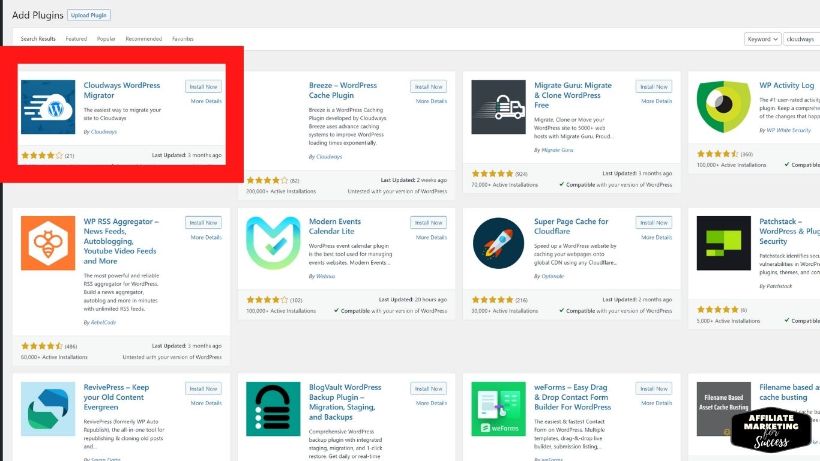820x461 pixels.
Task: Install the Migrate Guru plugin
Action: click(x=654, y=87)
